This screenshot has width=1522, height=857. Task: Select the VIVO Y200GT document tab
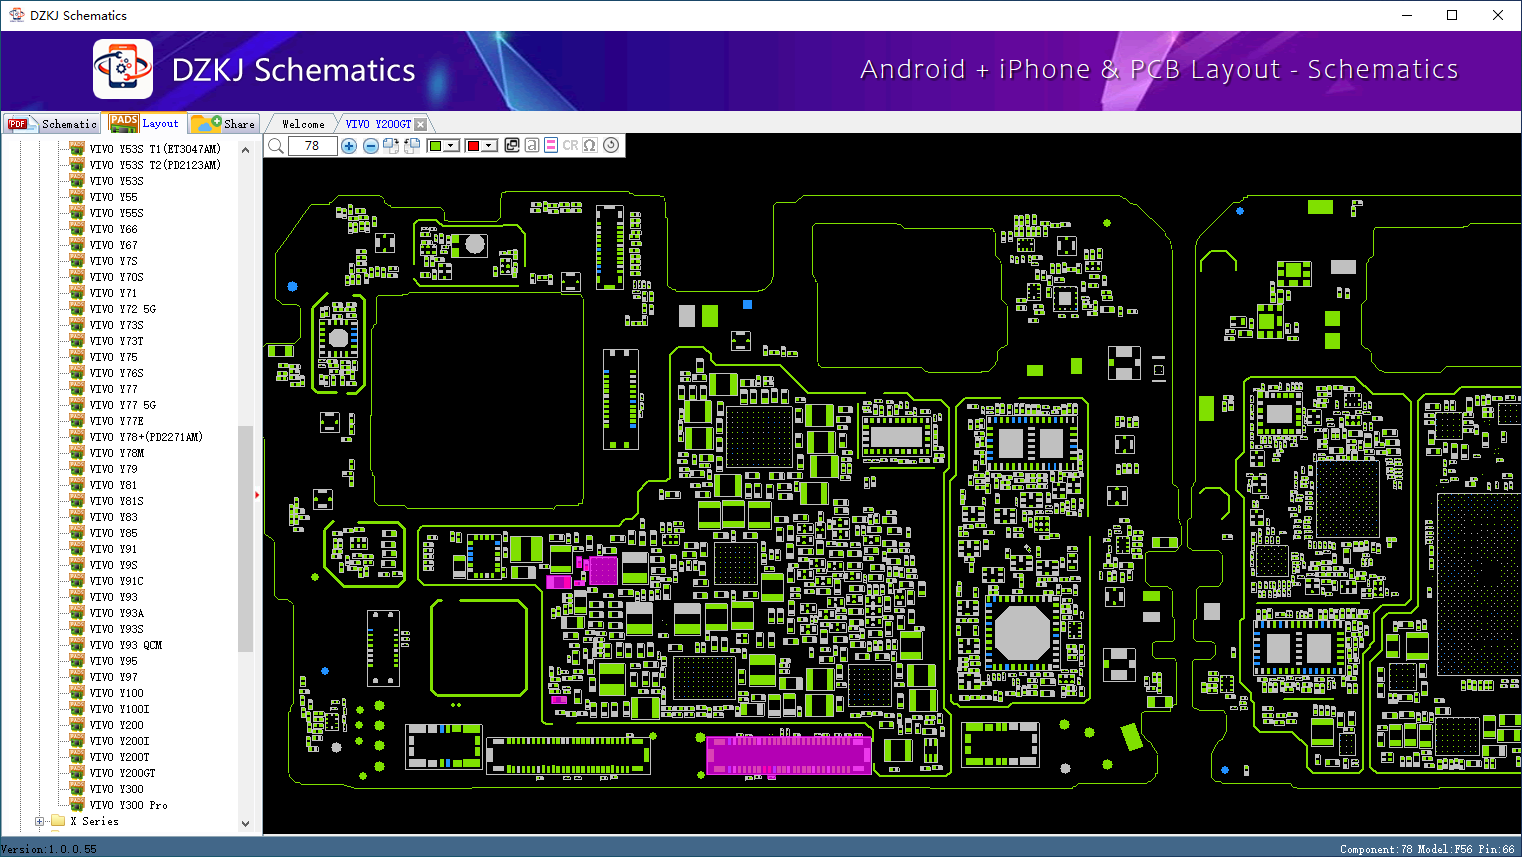tap(378, 124)
